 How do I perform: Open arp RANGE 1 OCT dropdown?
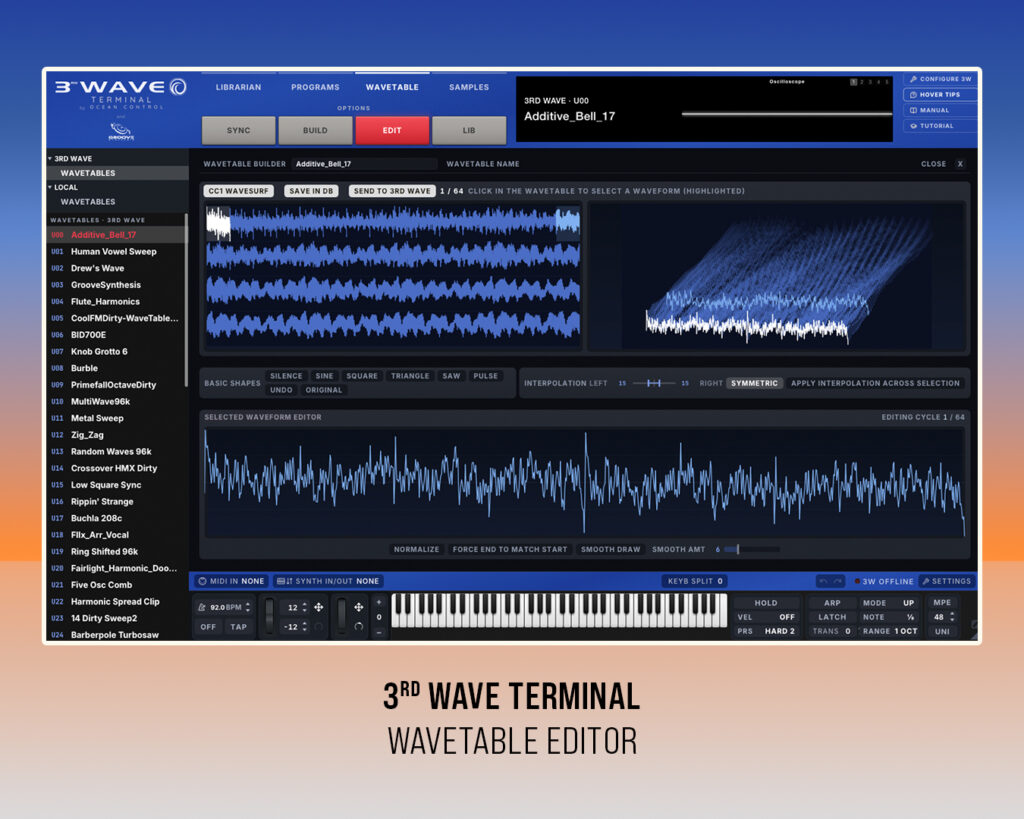pyautogui.click(x=889, y=632)
